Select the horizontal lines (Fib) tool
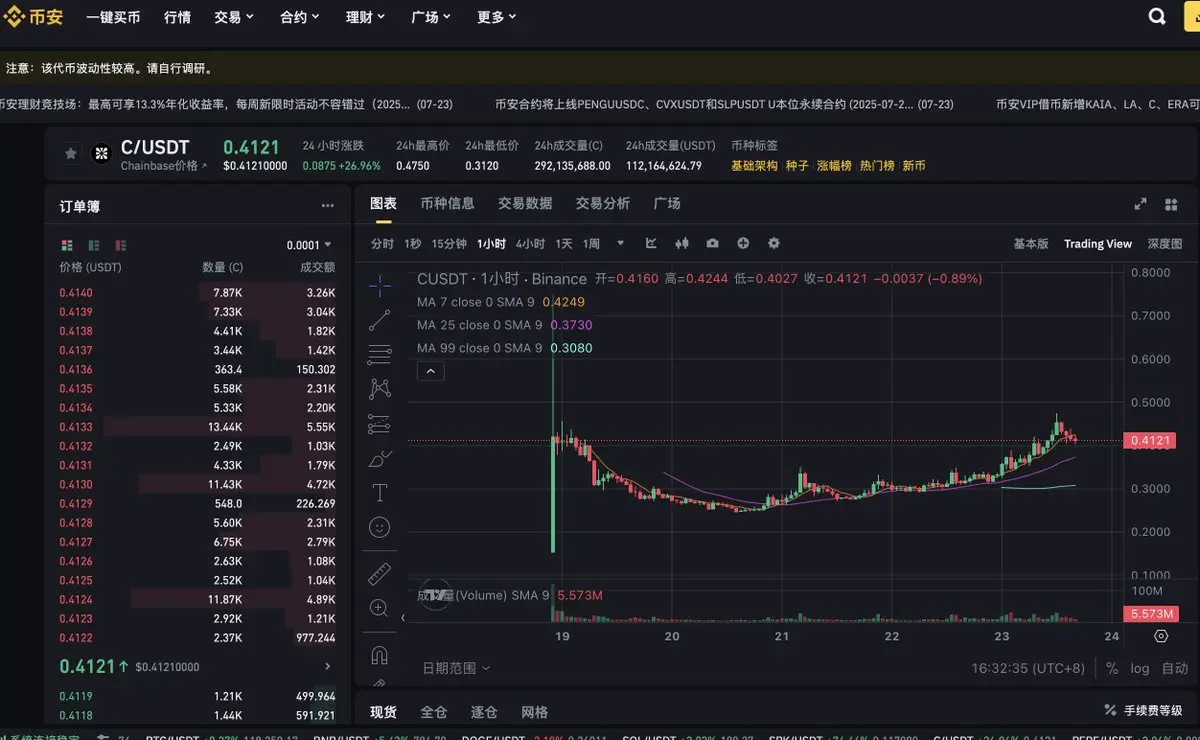The width and height of the screenshot is (1200, 740). click(380, 354)
